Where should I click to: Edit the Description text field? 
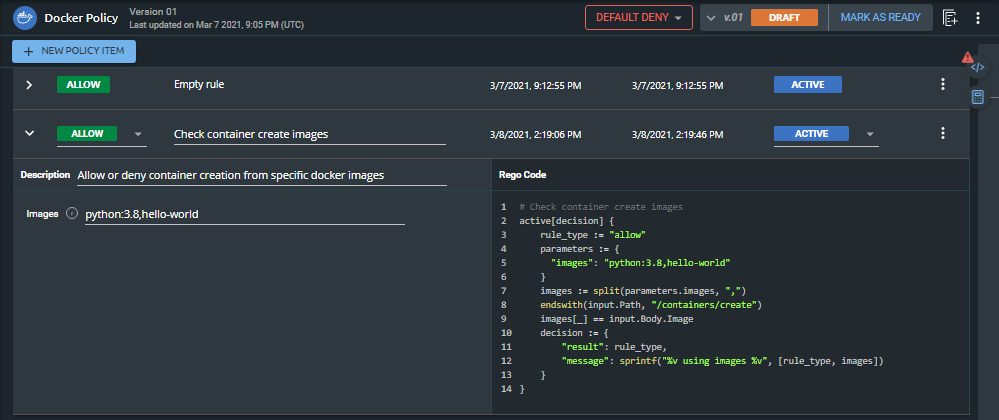click(x=260, y=176)
